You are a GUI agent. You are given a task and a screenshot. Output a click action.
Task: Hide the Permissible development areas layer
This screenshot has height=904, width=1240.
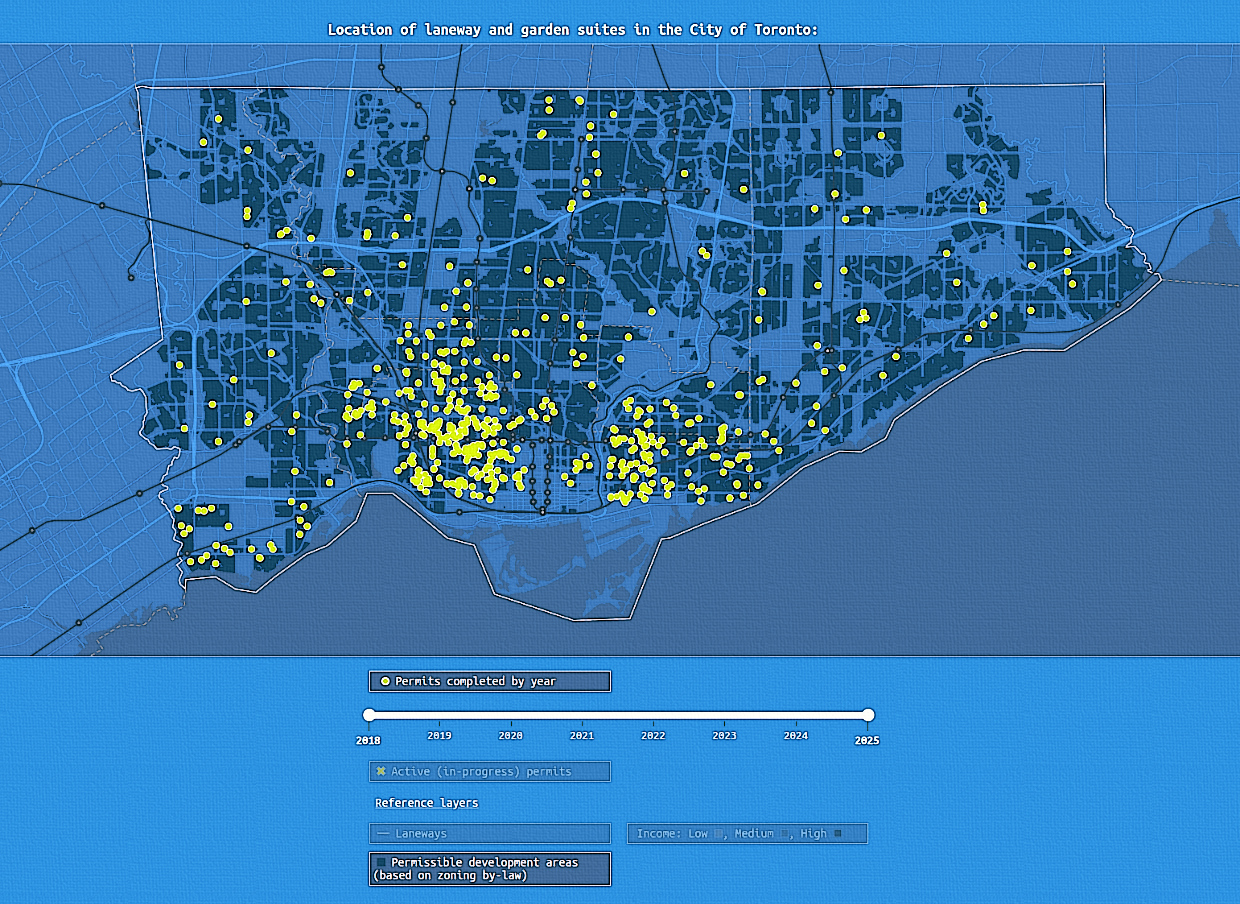[x=489, y=869]
